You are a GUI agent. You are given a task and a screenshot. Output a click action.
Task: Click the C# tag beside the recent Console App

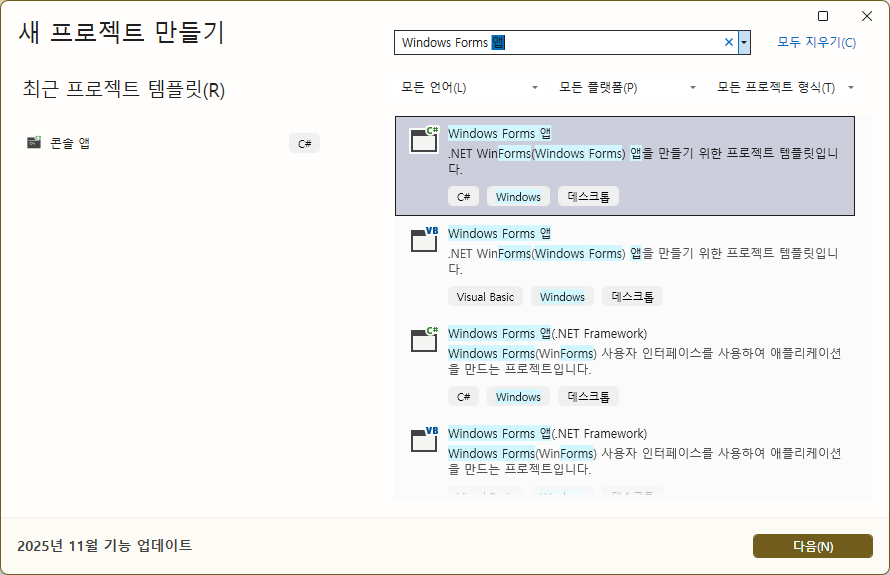[x=304, y=144]
